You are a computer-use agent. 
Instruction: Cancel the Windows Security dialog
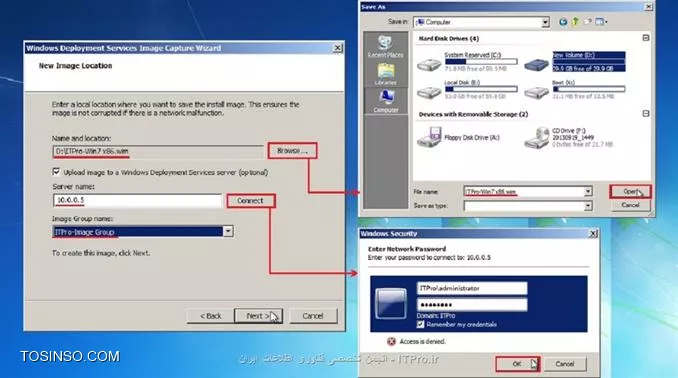(565, 364)
